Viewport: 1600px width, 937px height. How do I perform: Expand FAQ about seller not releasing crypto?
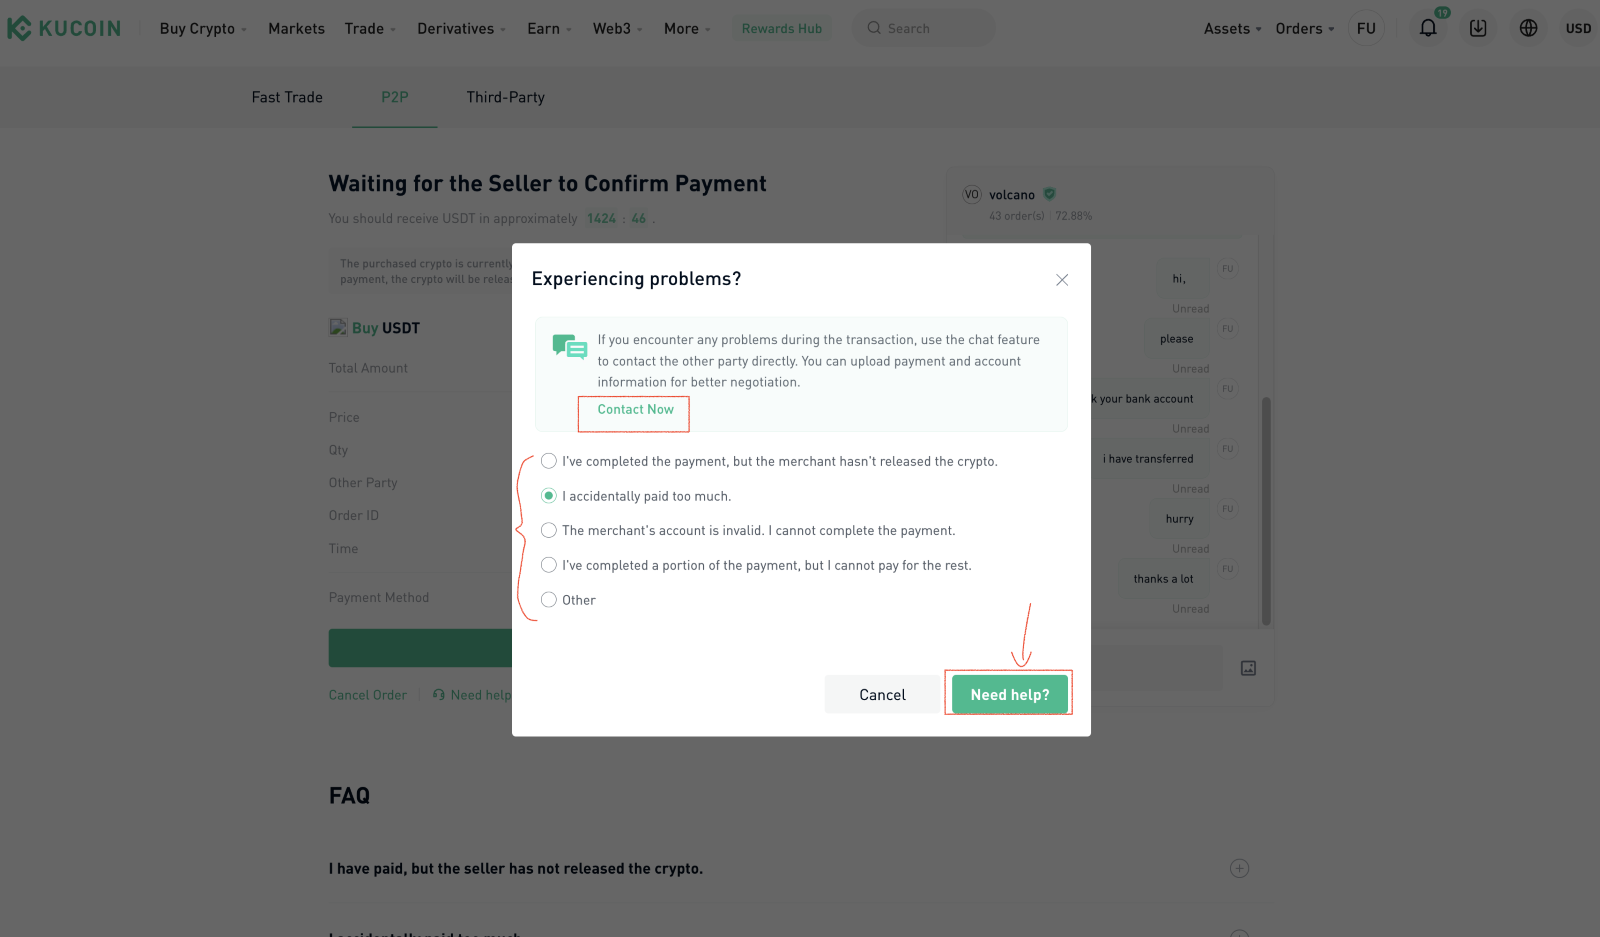1239,868
